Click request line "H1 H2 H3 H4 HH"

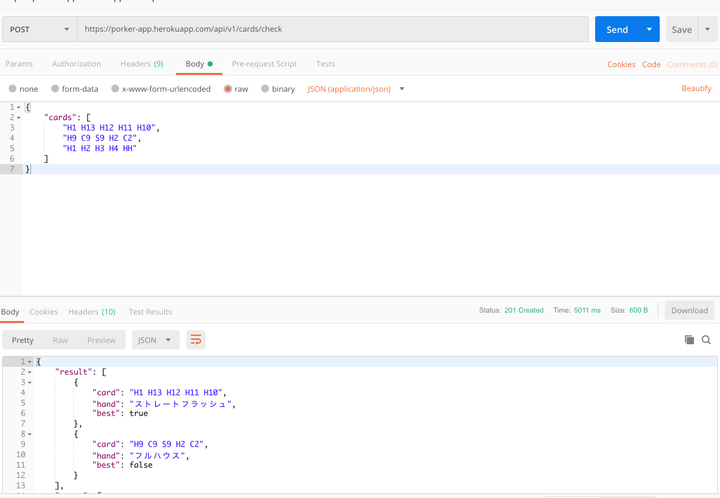pyautogui.click(x=99, y=148)
